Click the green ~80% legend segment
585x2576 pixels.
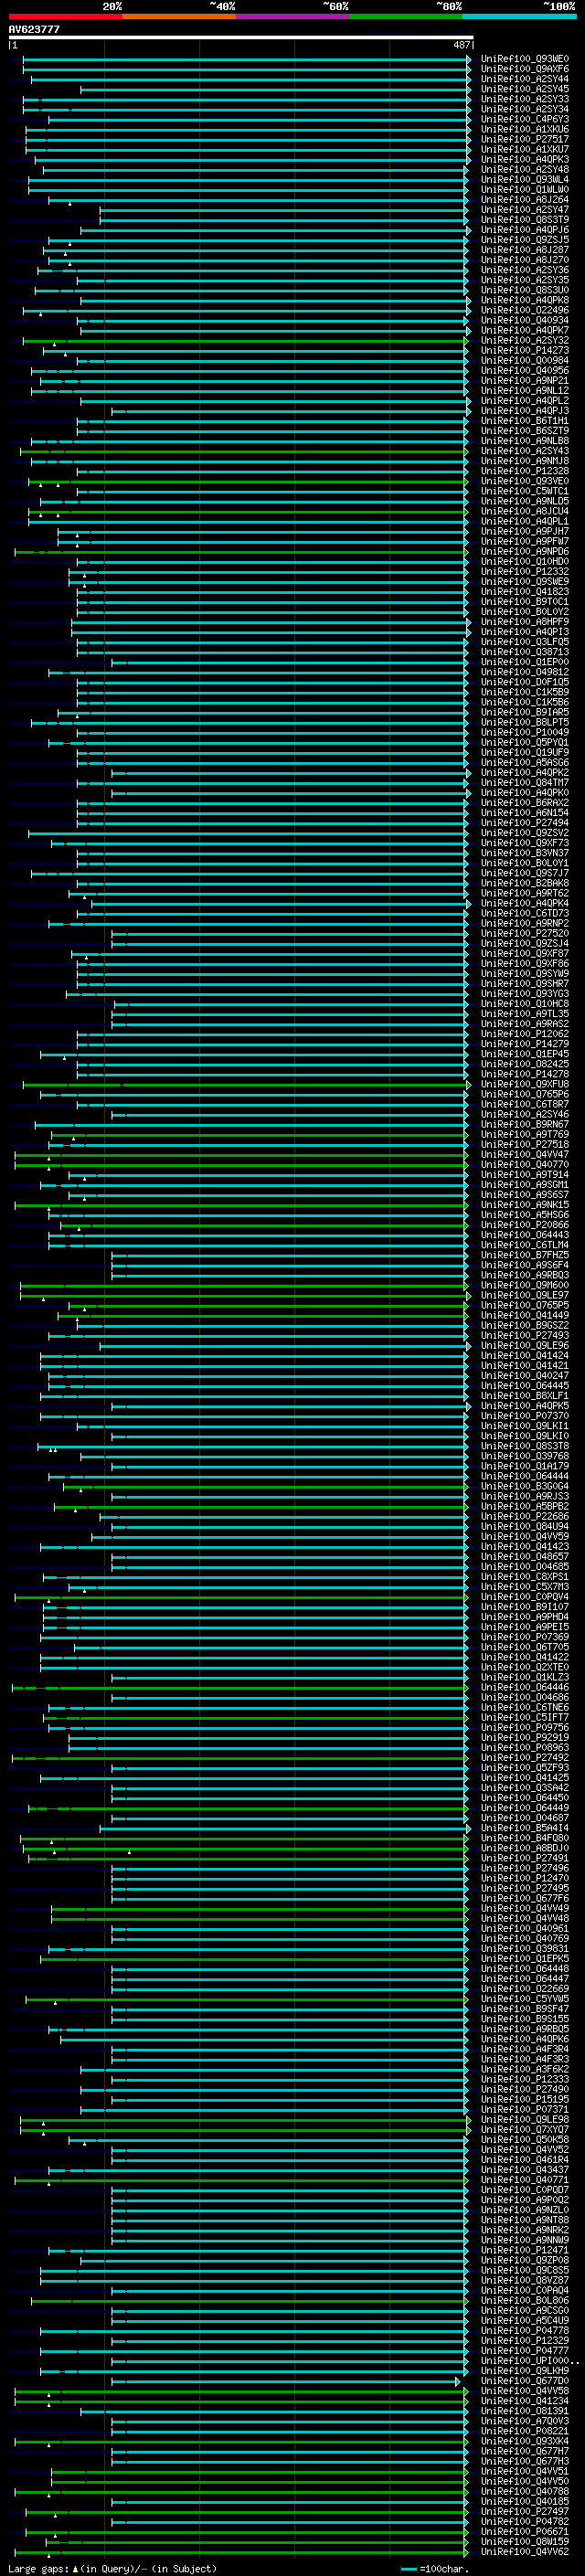pos(406,16)
